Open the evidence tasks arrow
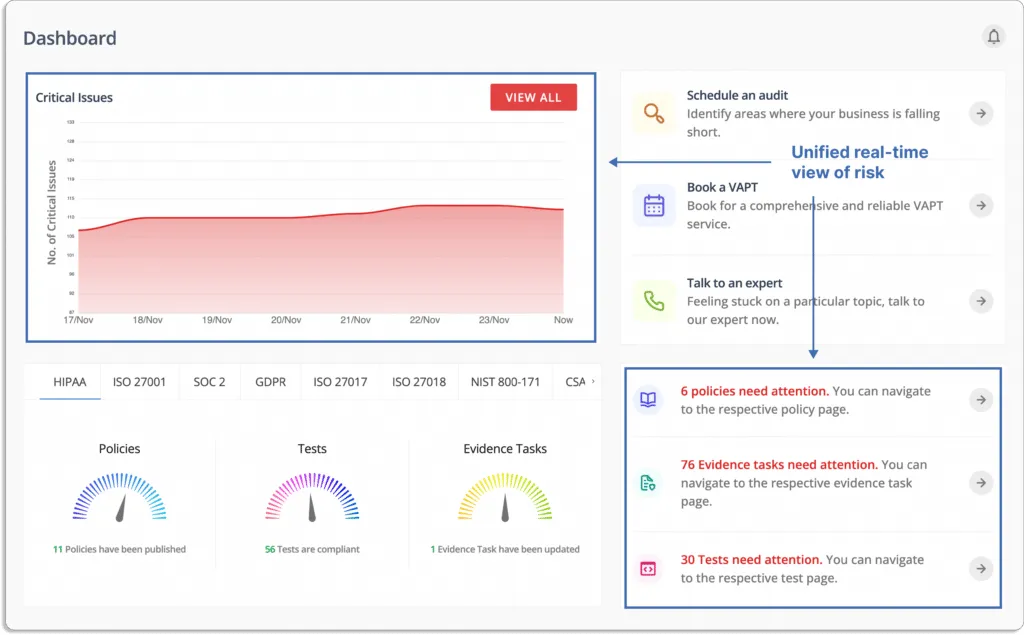Image resolution: width=1024 pixels, height=635 pixels. coord(981,483)
